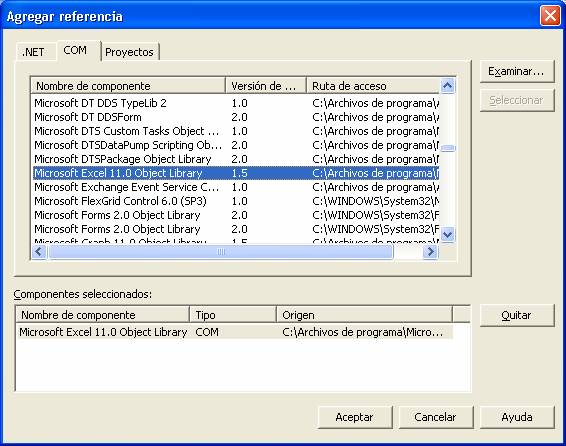This screenshot has height=446, width=566.
Task: Click the Examinar... button
Action: tap(517, 71)
